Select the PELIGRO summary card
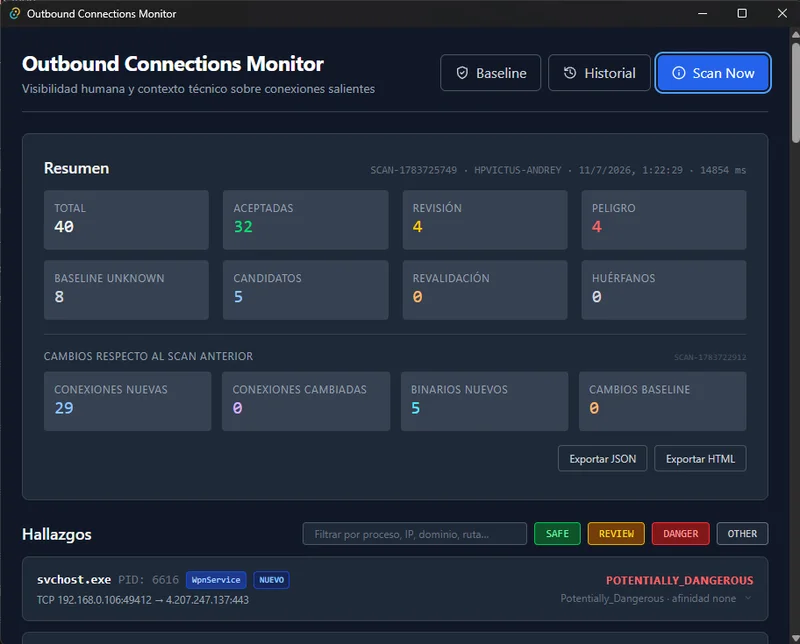 tap(664, 220)
